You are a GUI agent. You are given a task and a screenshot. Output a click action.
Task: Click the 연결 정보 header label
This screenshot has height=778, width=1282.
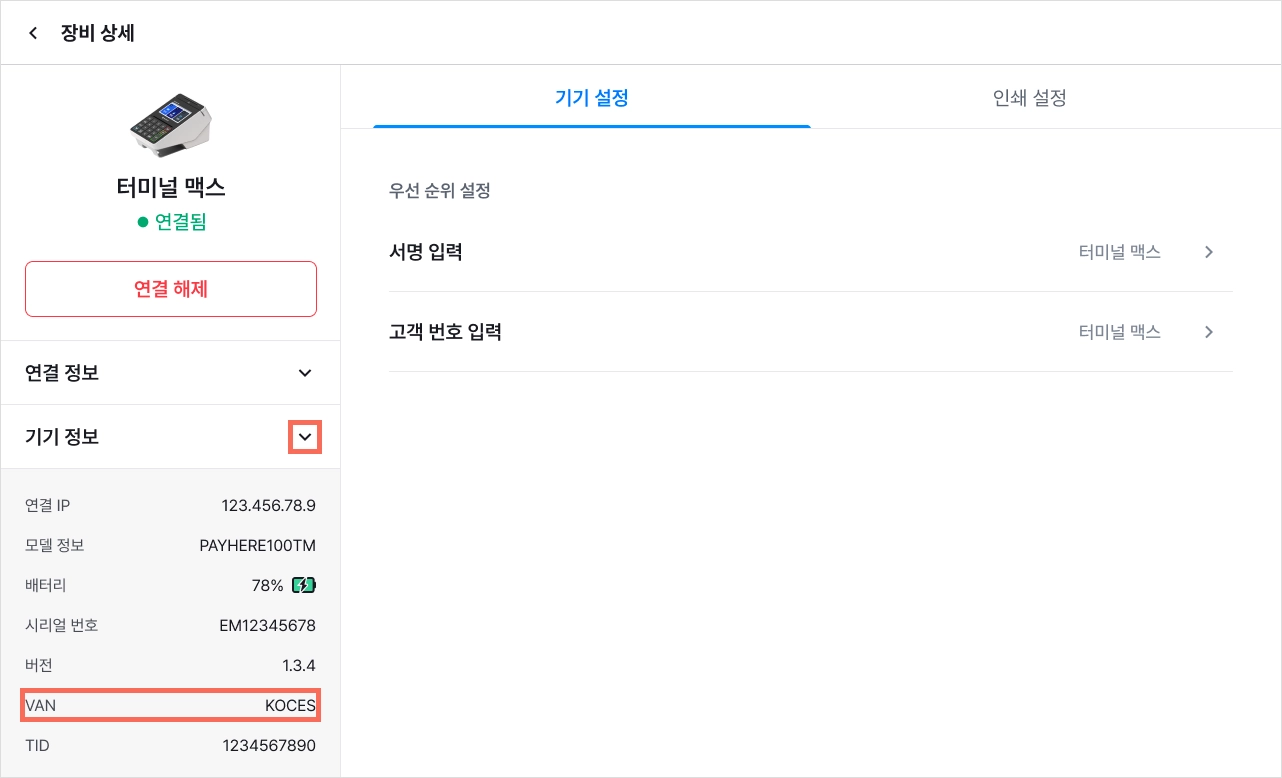tap(62, 373)
